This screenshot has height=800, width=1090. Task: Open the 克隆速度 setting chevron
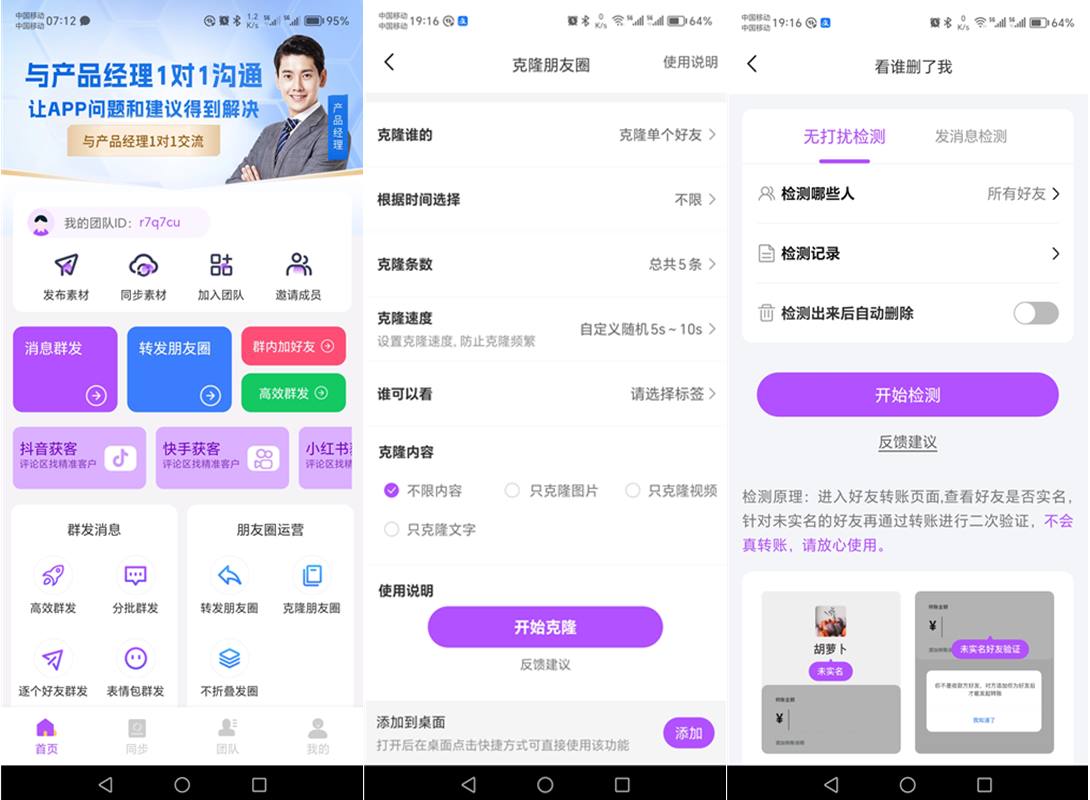712,329
